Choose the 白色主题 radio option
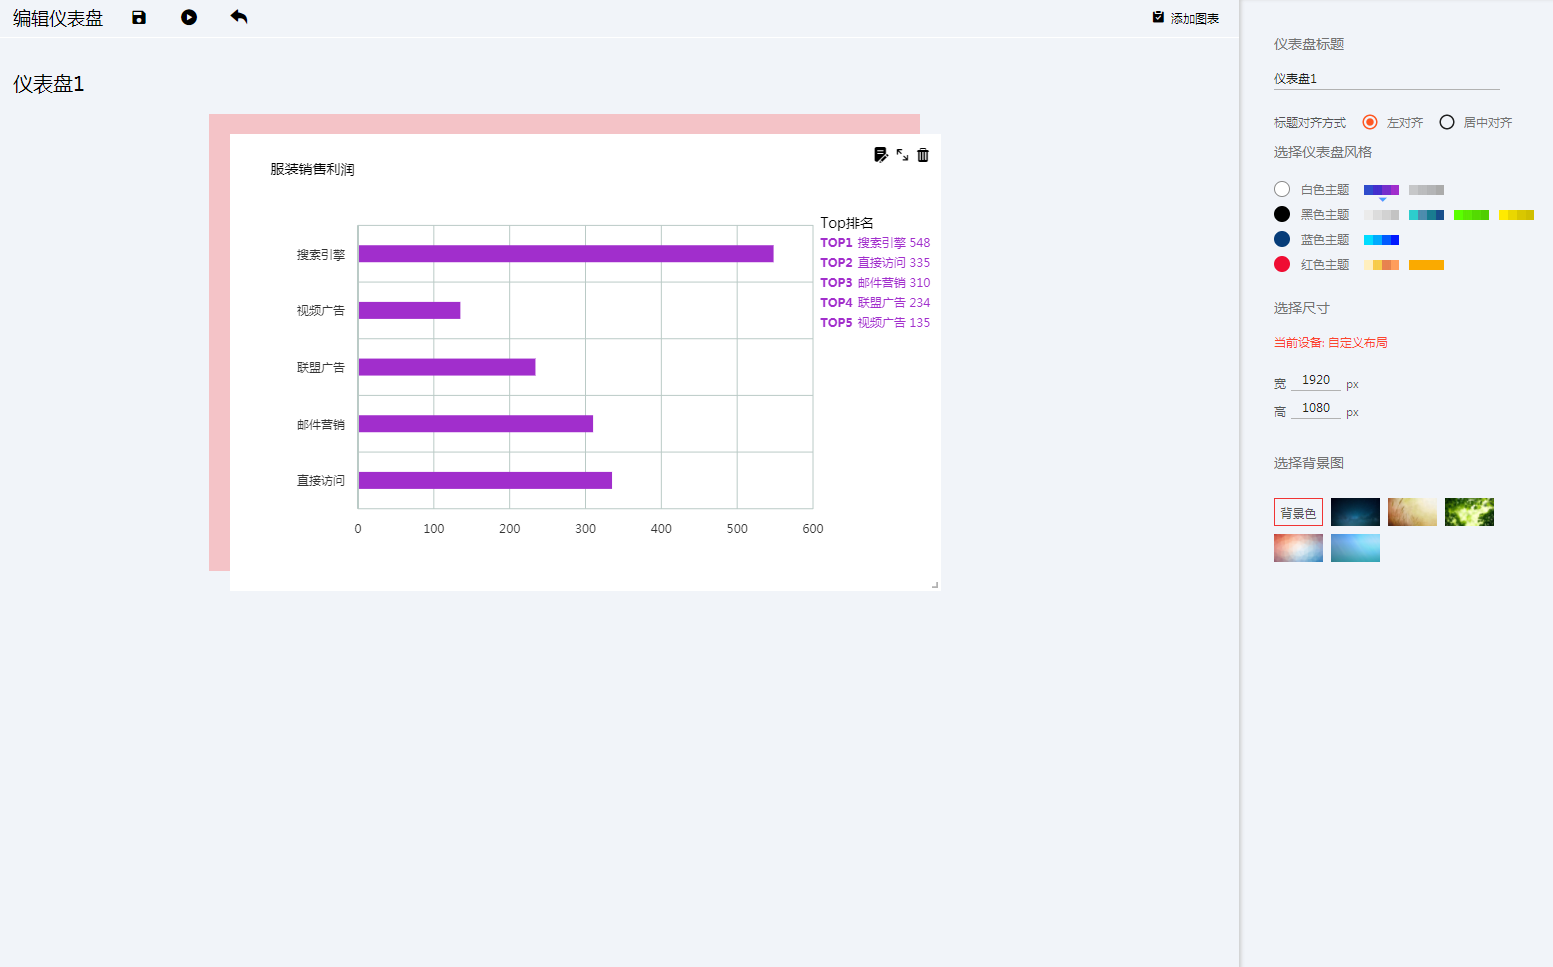1553x967 pixels. pyautogui.click(x=1282, y=189)
